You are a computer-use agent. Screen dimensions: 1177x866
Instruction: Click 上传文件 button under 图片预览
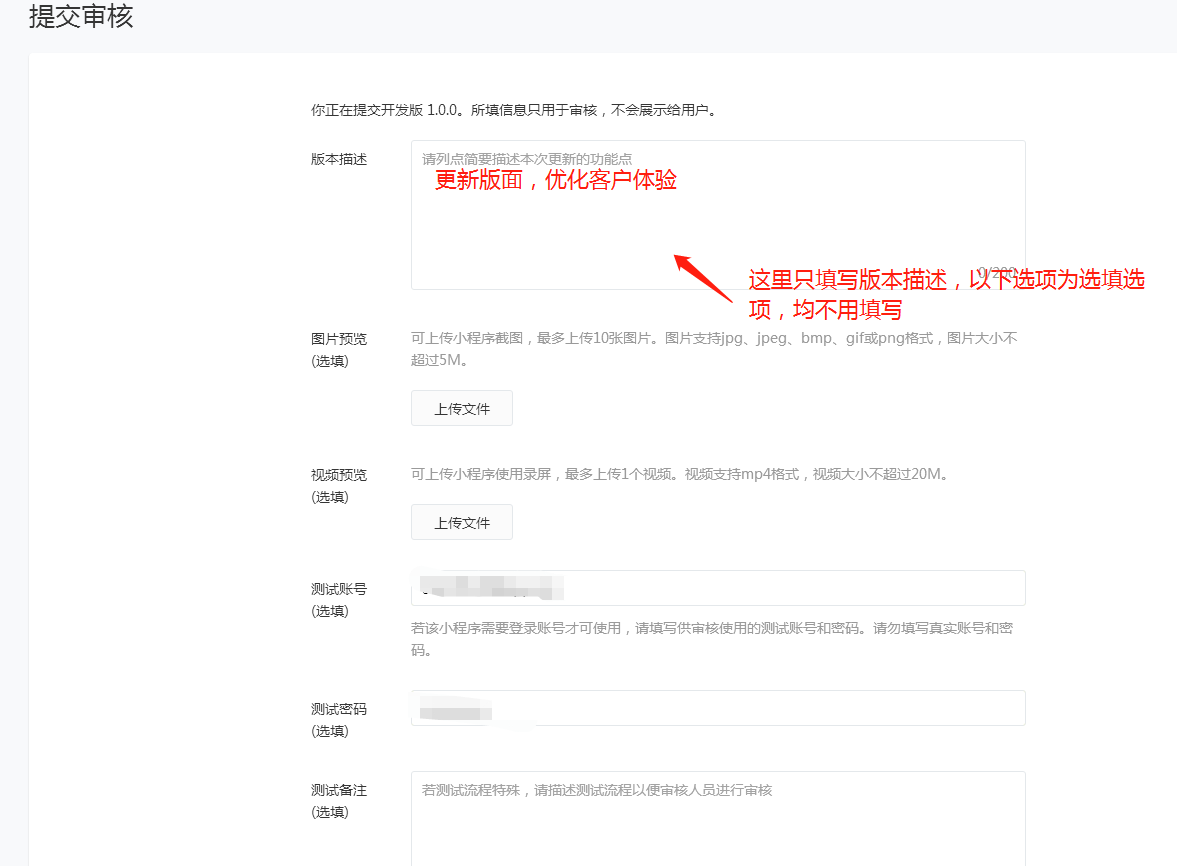tap(461, 408)
